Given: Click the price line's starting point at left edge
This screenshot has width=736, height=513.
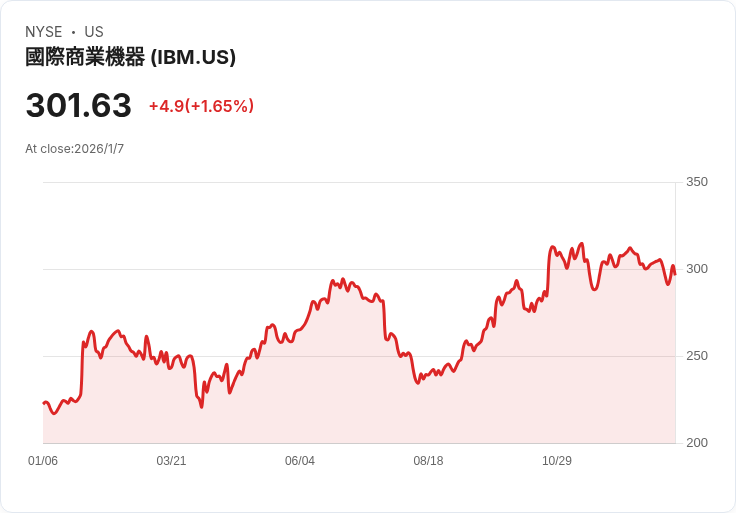Looking at the screenshot, I should [x=44, y=403].
